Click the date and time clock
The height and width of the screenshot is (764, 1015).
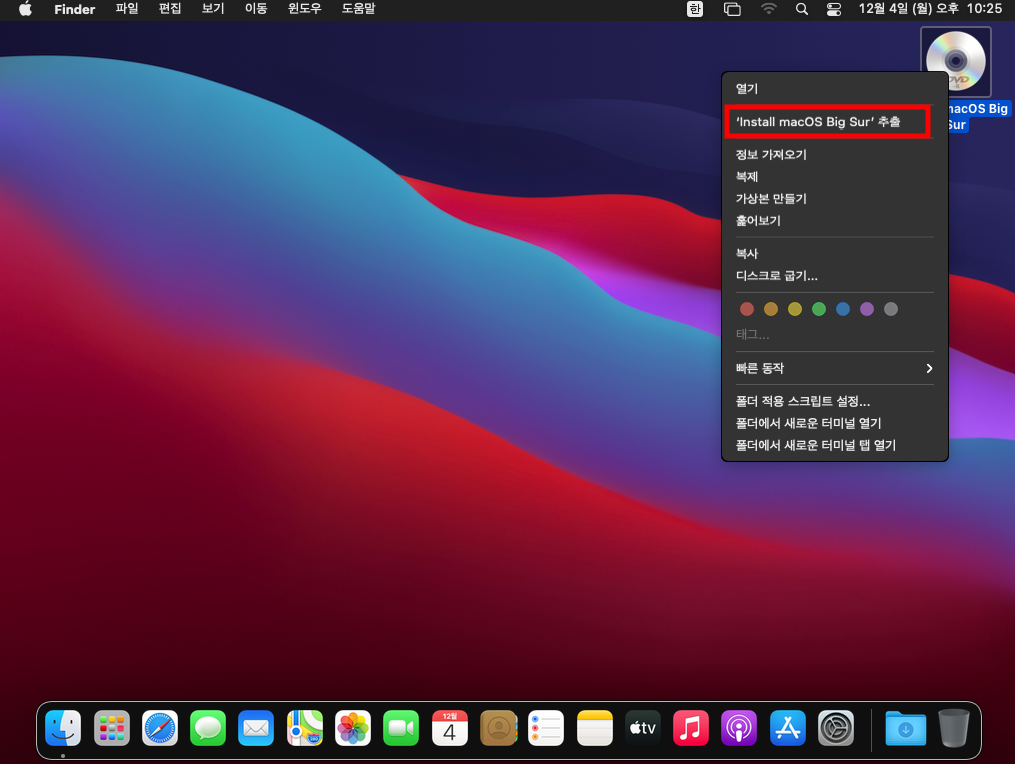[930, 9]
